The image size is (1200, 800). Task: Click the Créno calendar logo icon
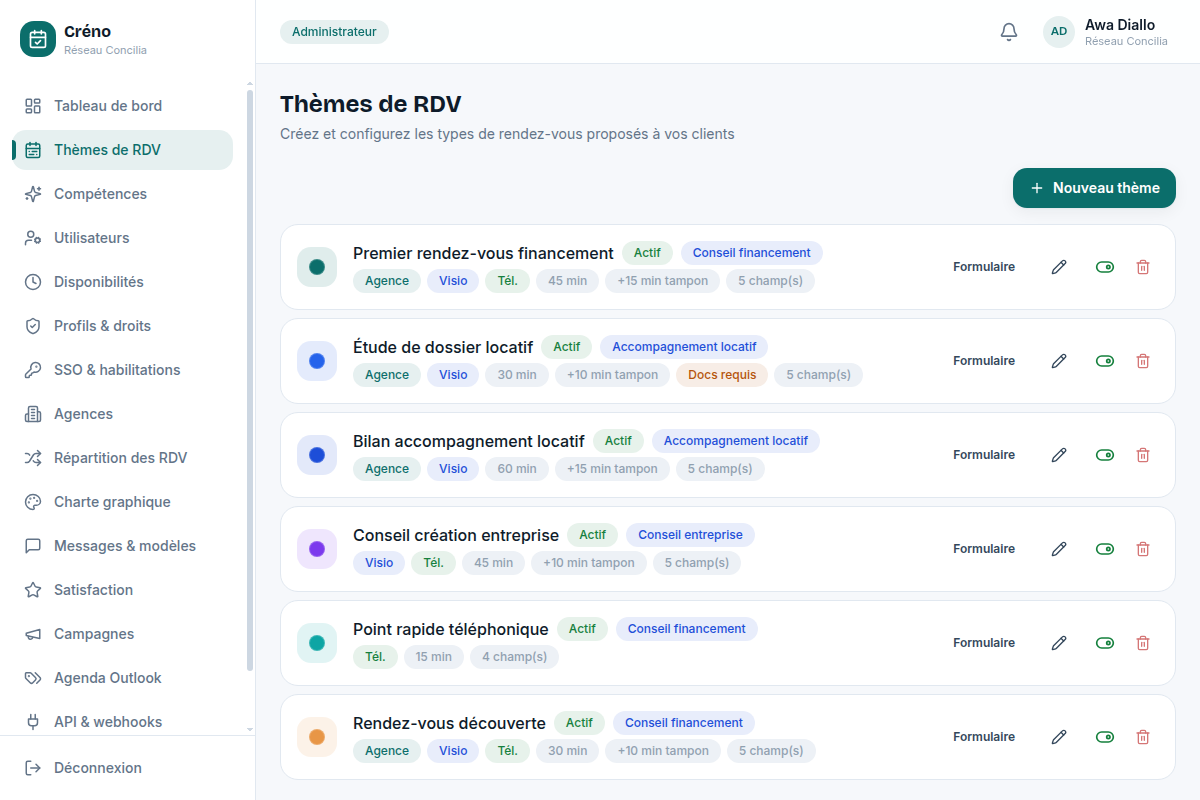[38, 39]
